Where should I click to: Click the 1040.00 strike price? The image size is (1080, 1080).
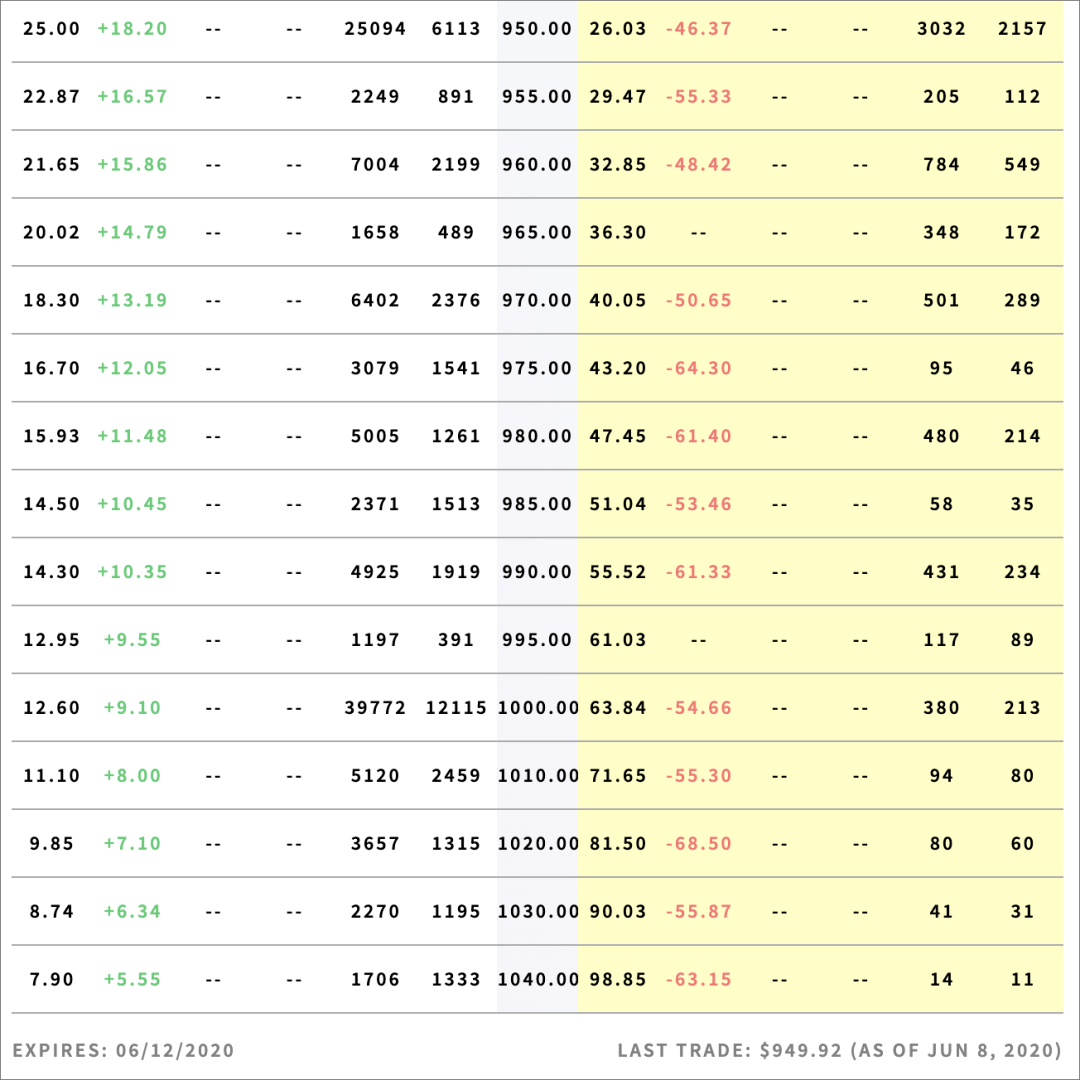point(538,980)
